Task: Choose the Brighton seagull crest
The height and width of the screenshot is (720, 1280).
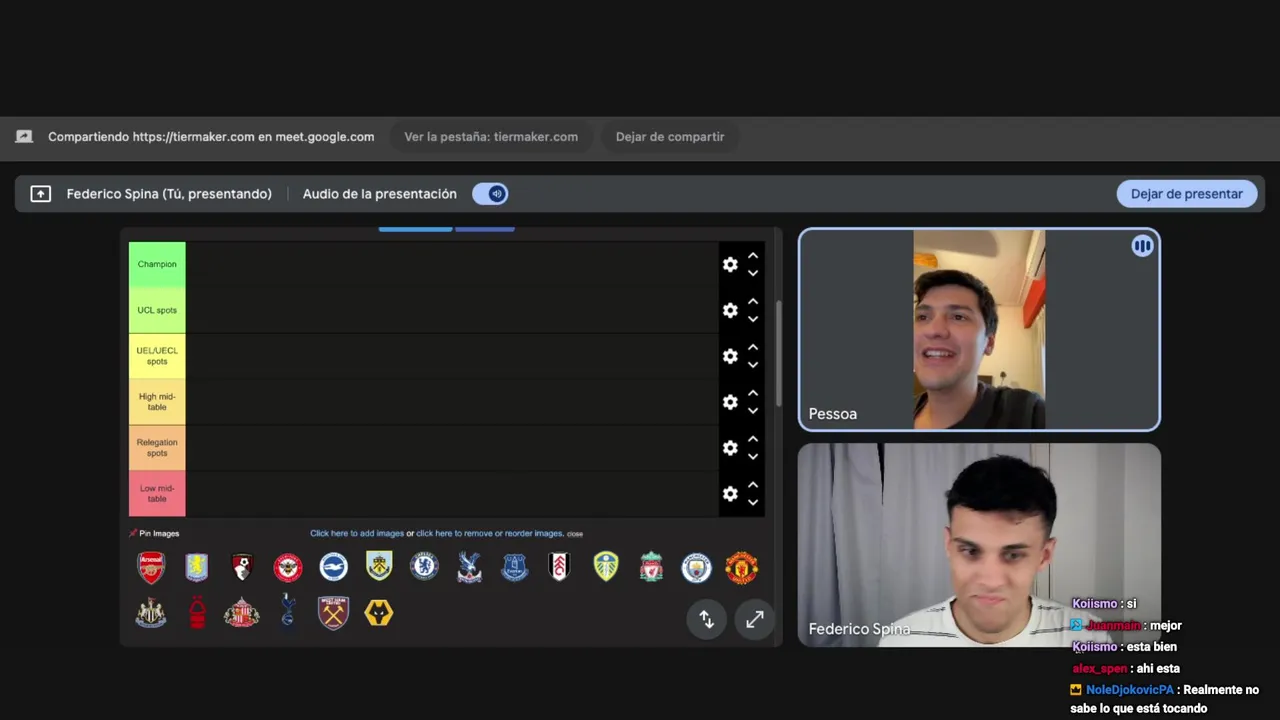Action: tap(333, 568)
